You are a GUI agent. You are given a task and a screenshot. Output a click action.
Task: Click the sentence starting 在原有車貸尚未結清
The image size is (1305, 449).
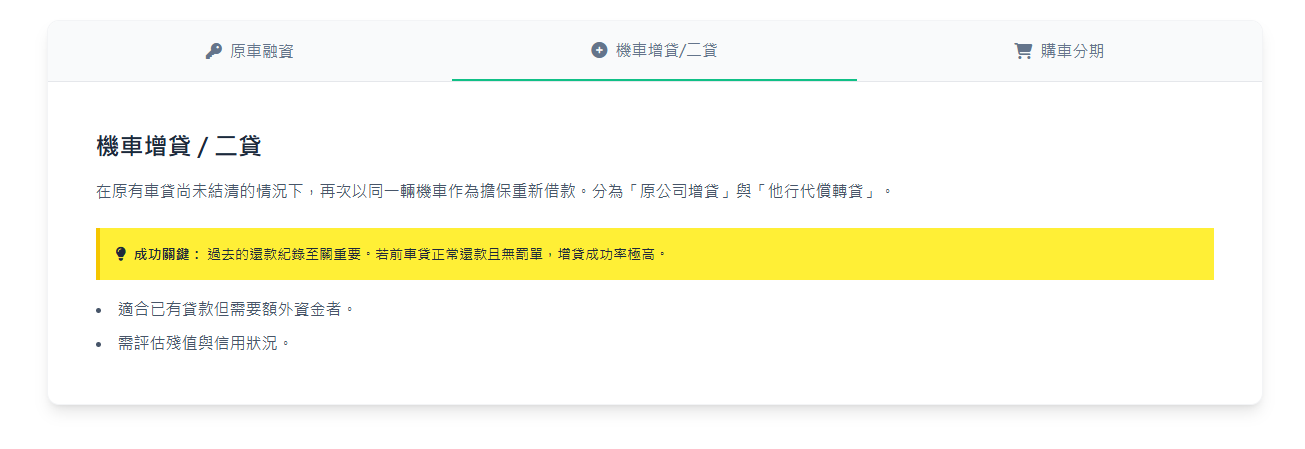340,191
